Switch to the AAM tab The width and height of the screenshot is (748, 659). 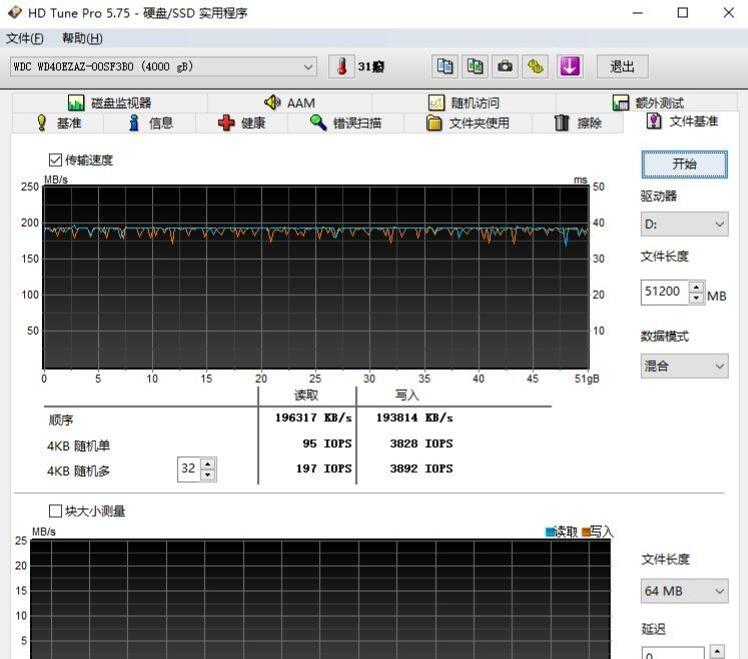click(x=290, y=103)
